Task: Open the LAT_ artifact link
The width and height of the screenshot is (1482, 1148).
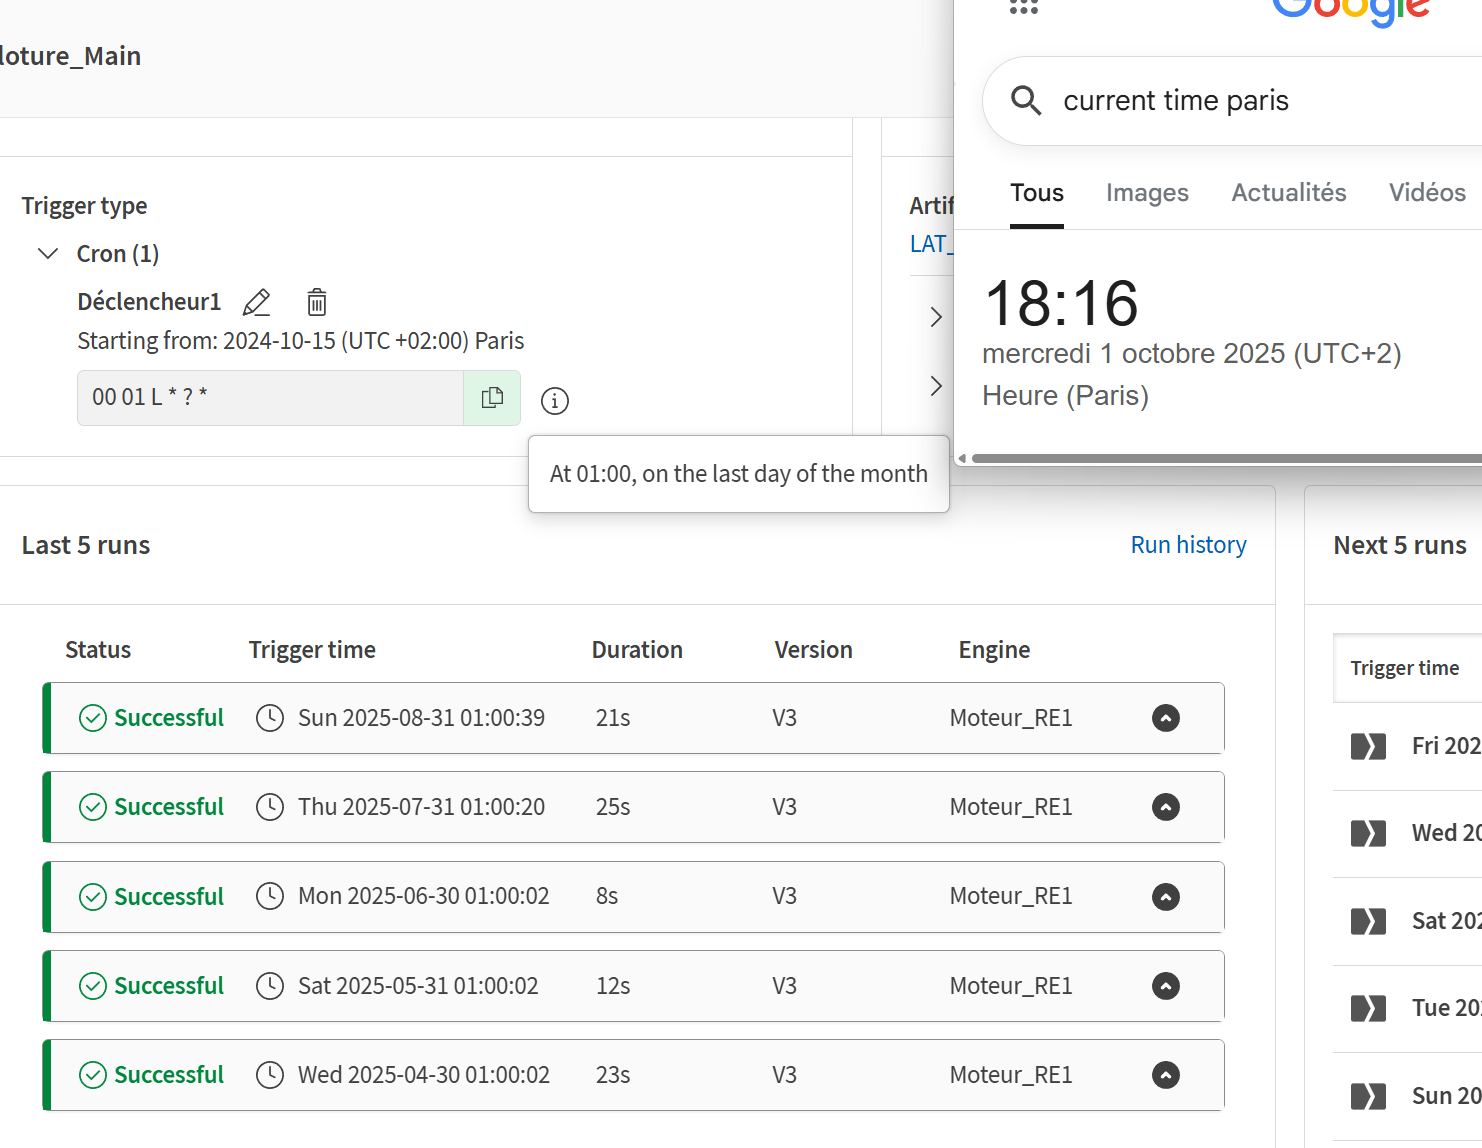Action: pos(930,243)
